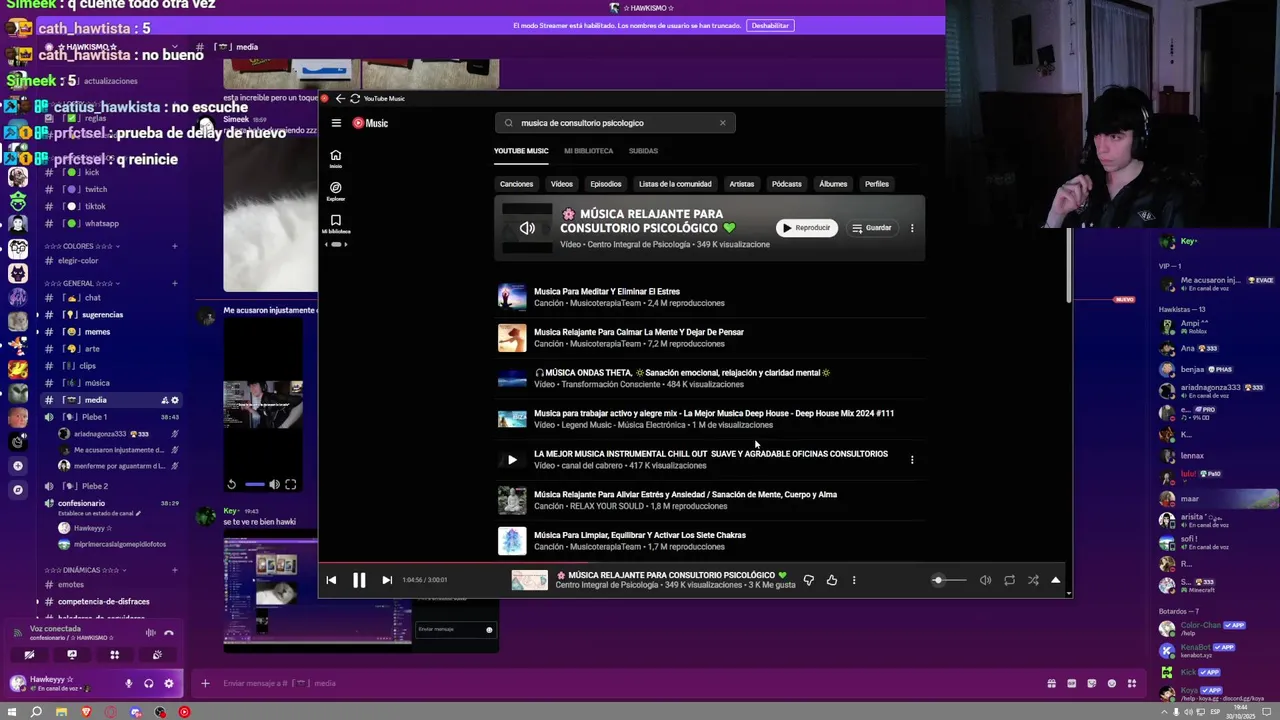Click Guardar on the top result card

[x=872, y=228]
